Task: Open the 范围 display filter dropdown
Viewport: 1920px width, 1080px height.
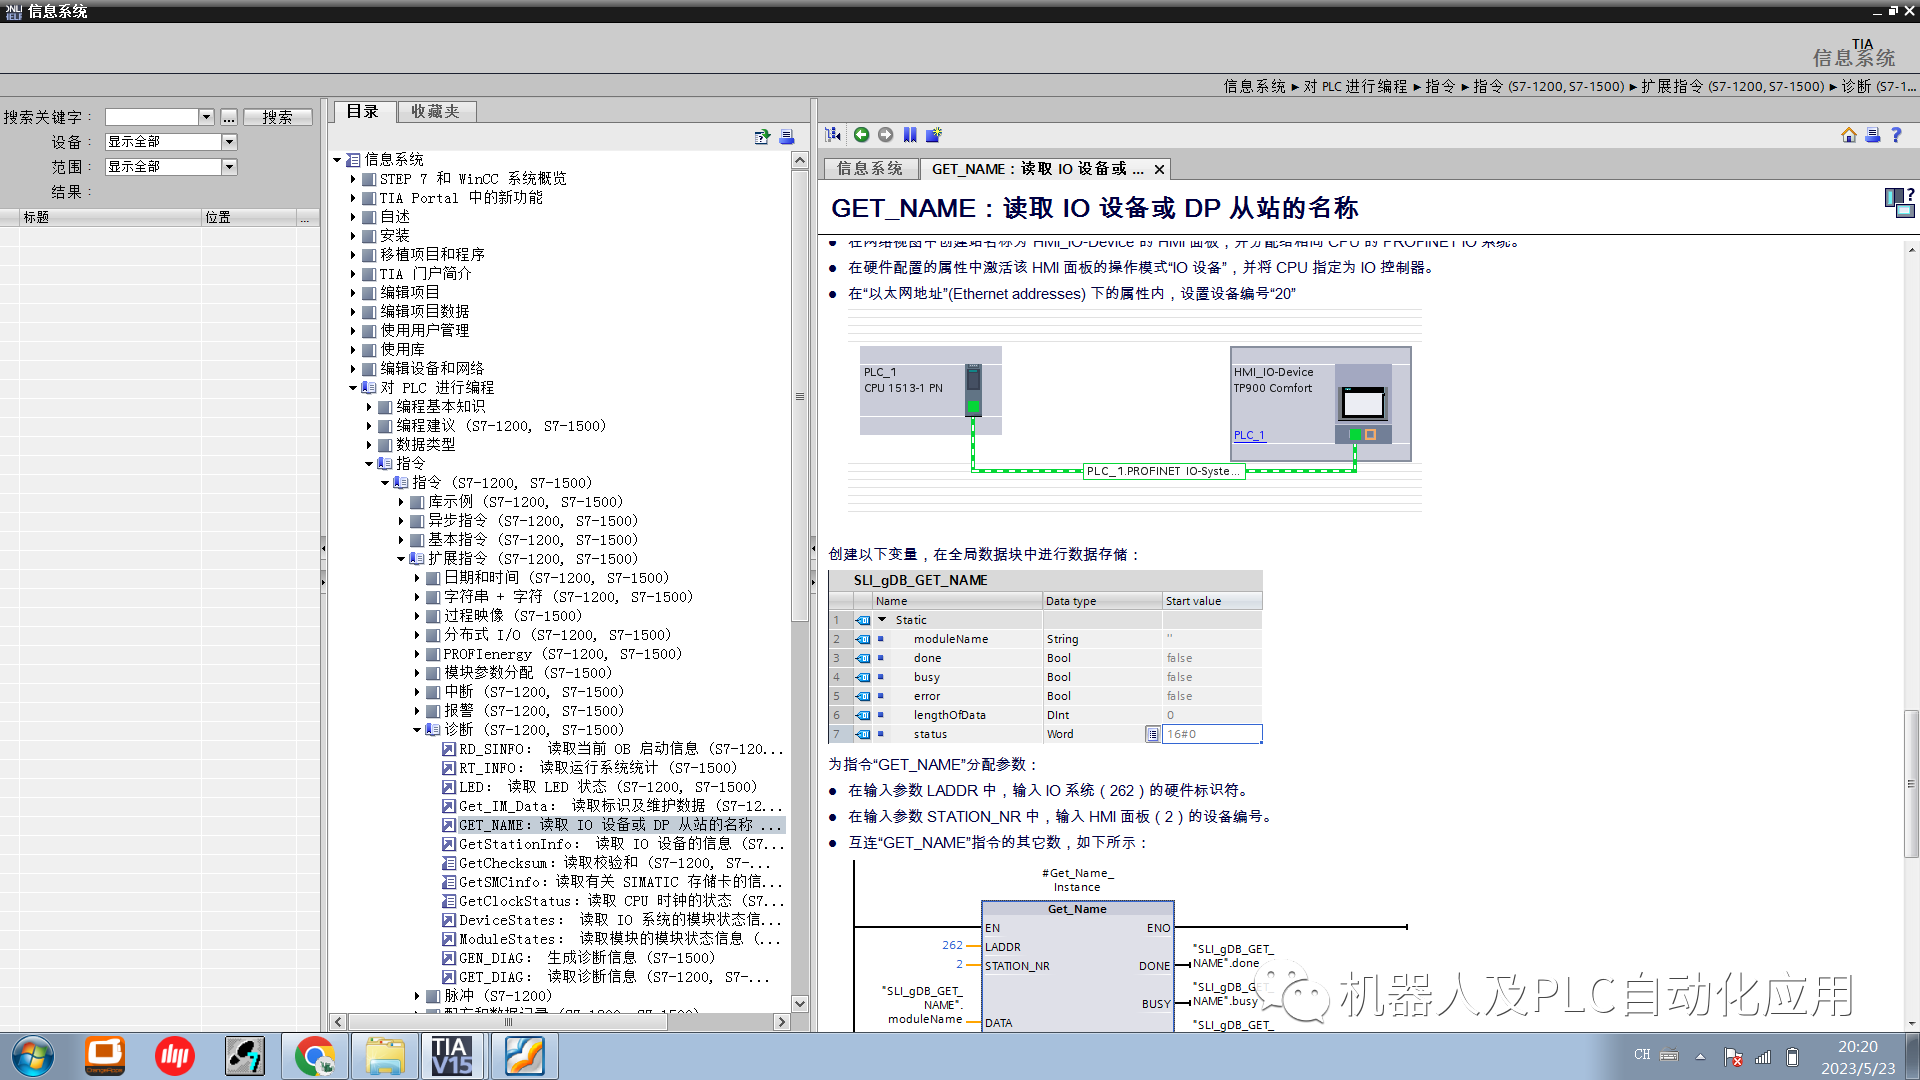Action: pyautogui.click(x=229, y=166)
